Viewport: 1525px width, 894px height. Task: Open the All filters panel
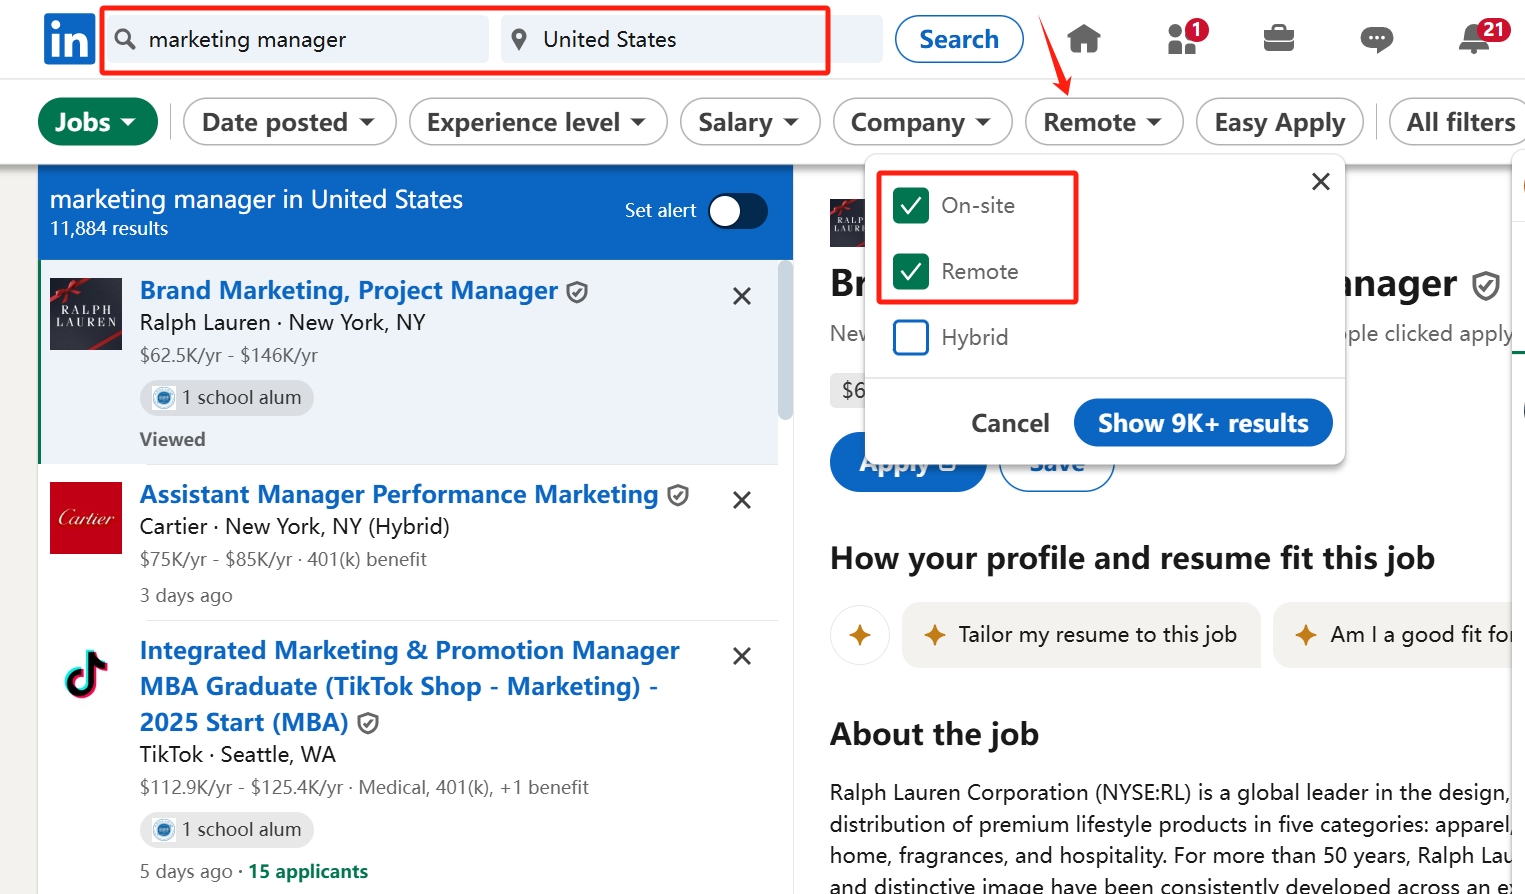1459,121
